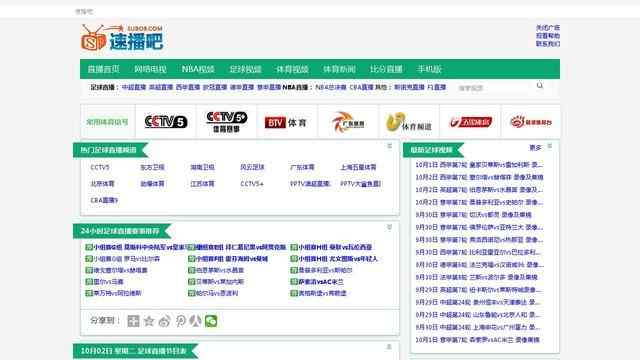Open the 9月29日 中超第24轮 山东鲁能 video
Image resolution: width=640 pixels, height=360 pixels.
tap(478, 315)
